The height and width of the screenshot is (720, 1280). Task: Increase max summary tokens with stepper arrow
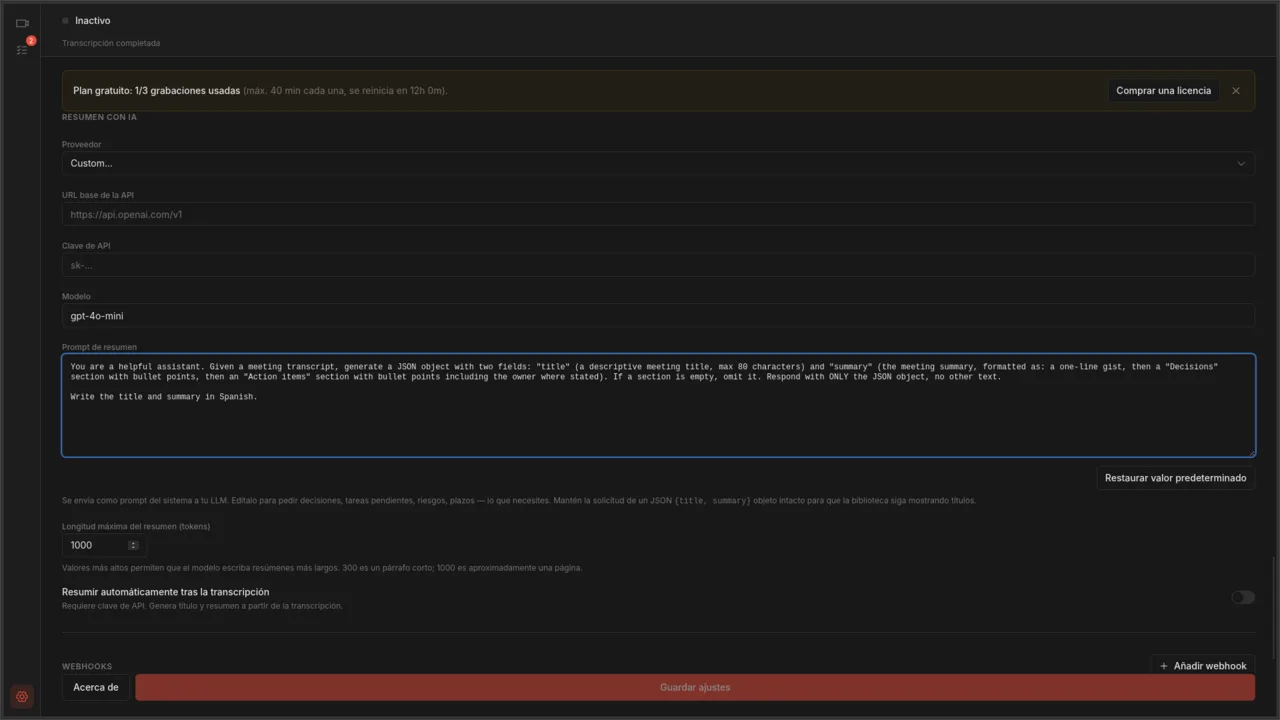pyautogui.click(x=133, y=543)
